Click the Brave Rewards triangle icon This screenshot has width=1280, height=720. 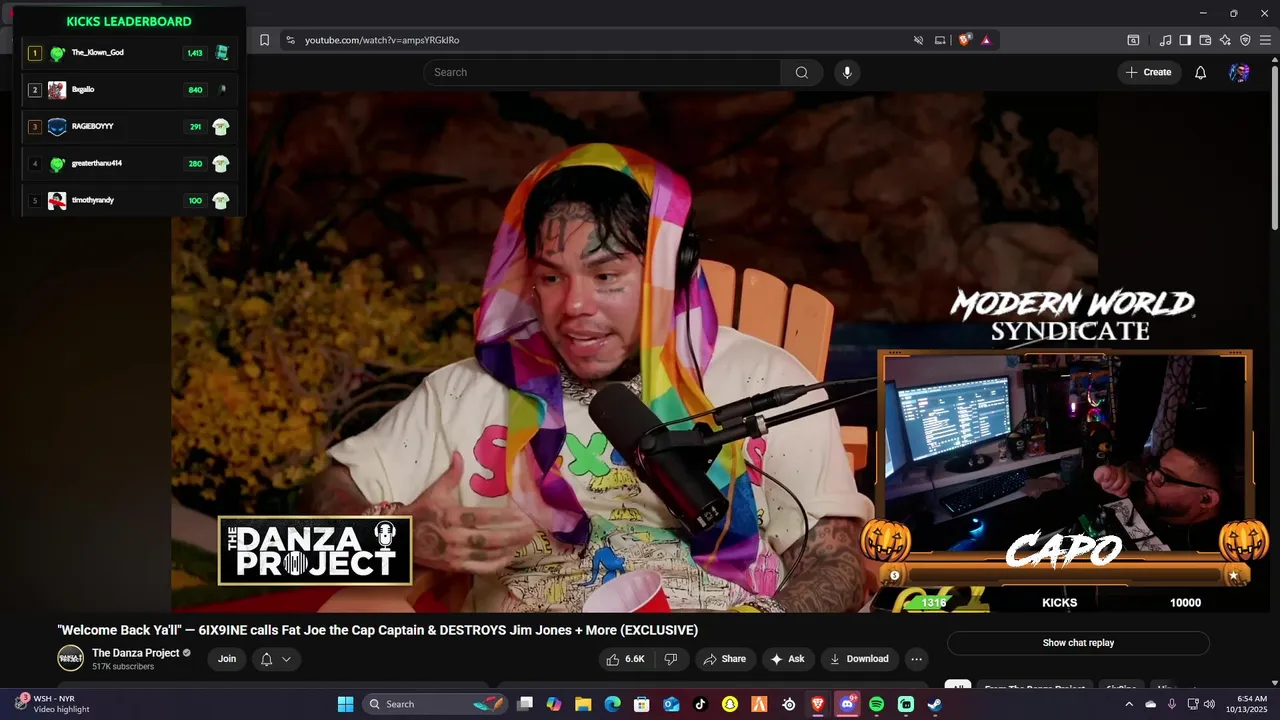pos(986,40)
